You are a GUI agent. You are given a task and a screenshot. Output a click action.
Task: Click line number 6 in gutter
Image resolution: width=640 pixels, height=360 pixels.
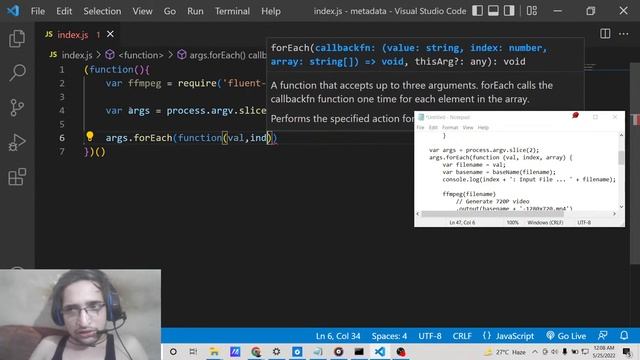pos(62,138)
